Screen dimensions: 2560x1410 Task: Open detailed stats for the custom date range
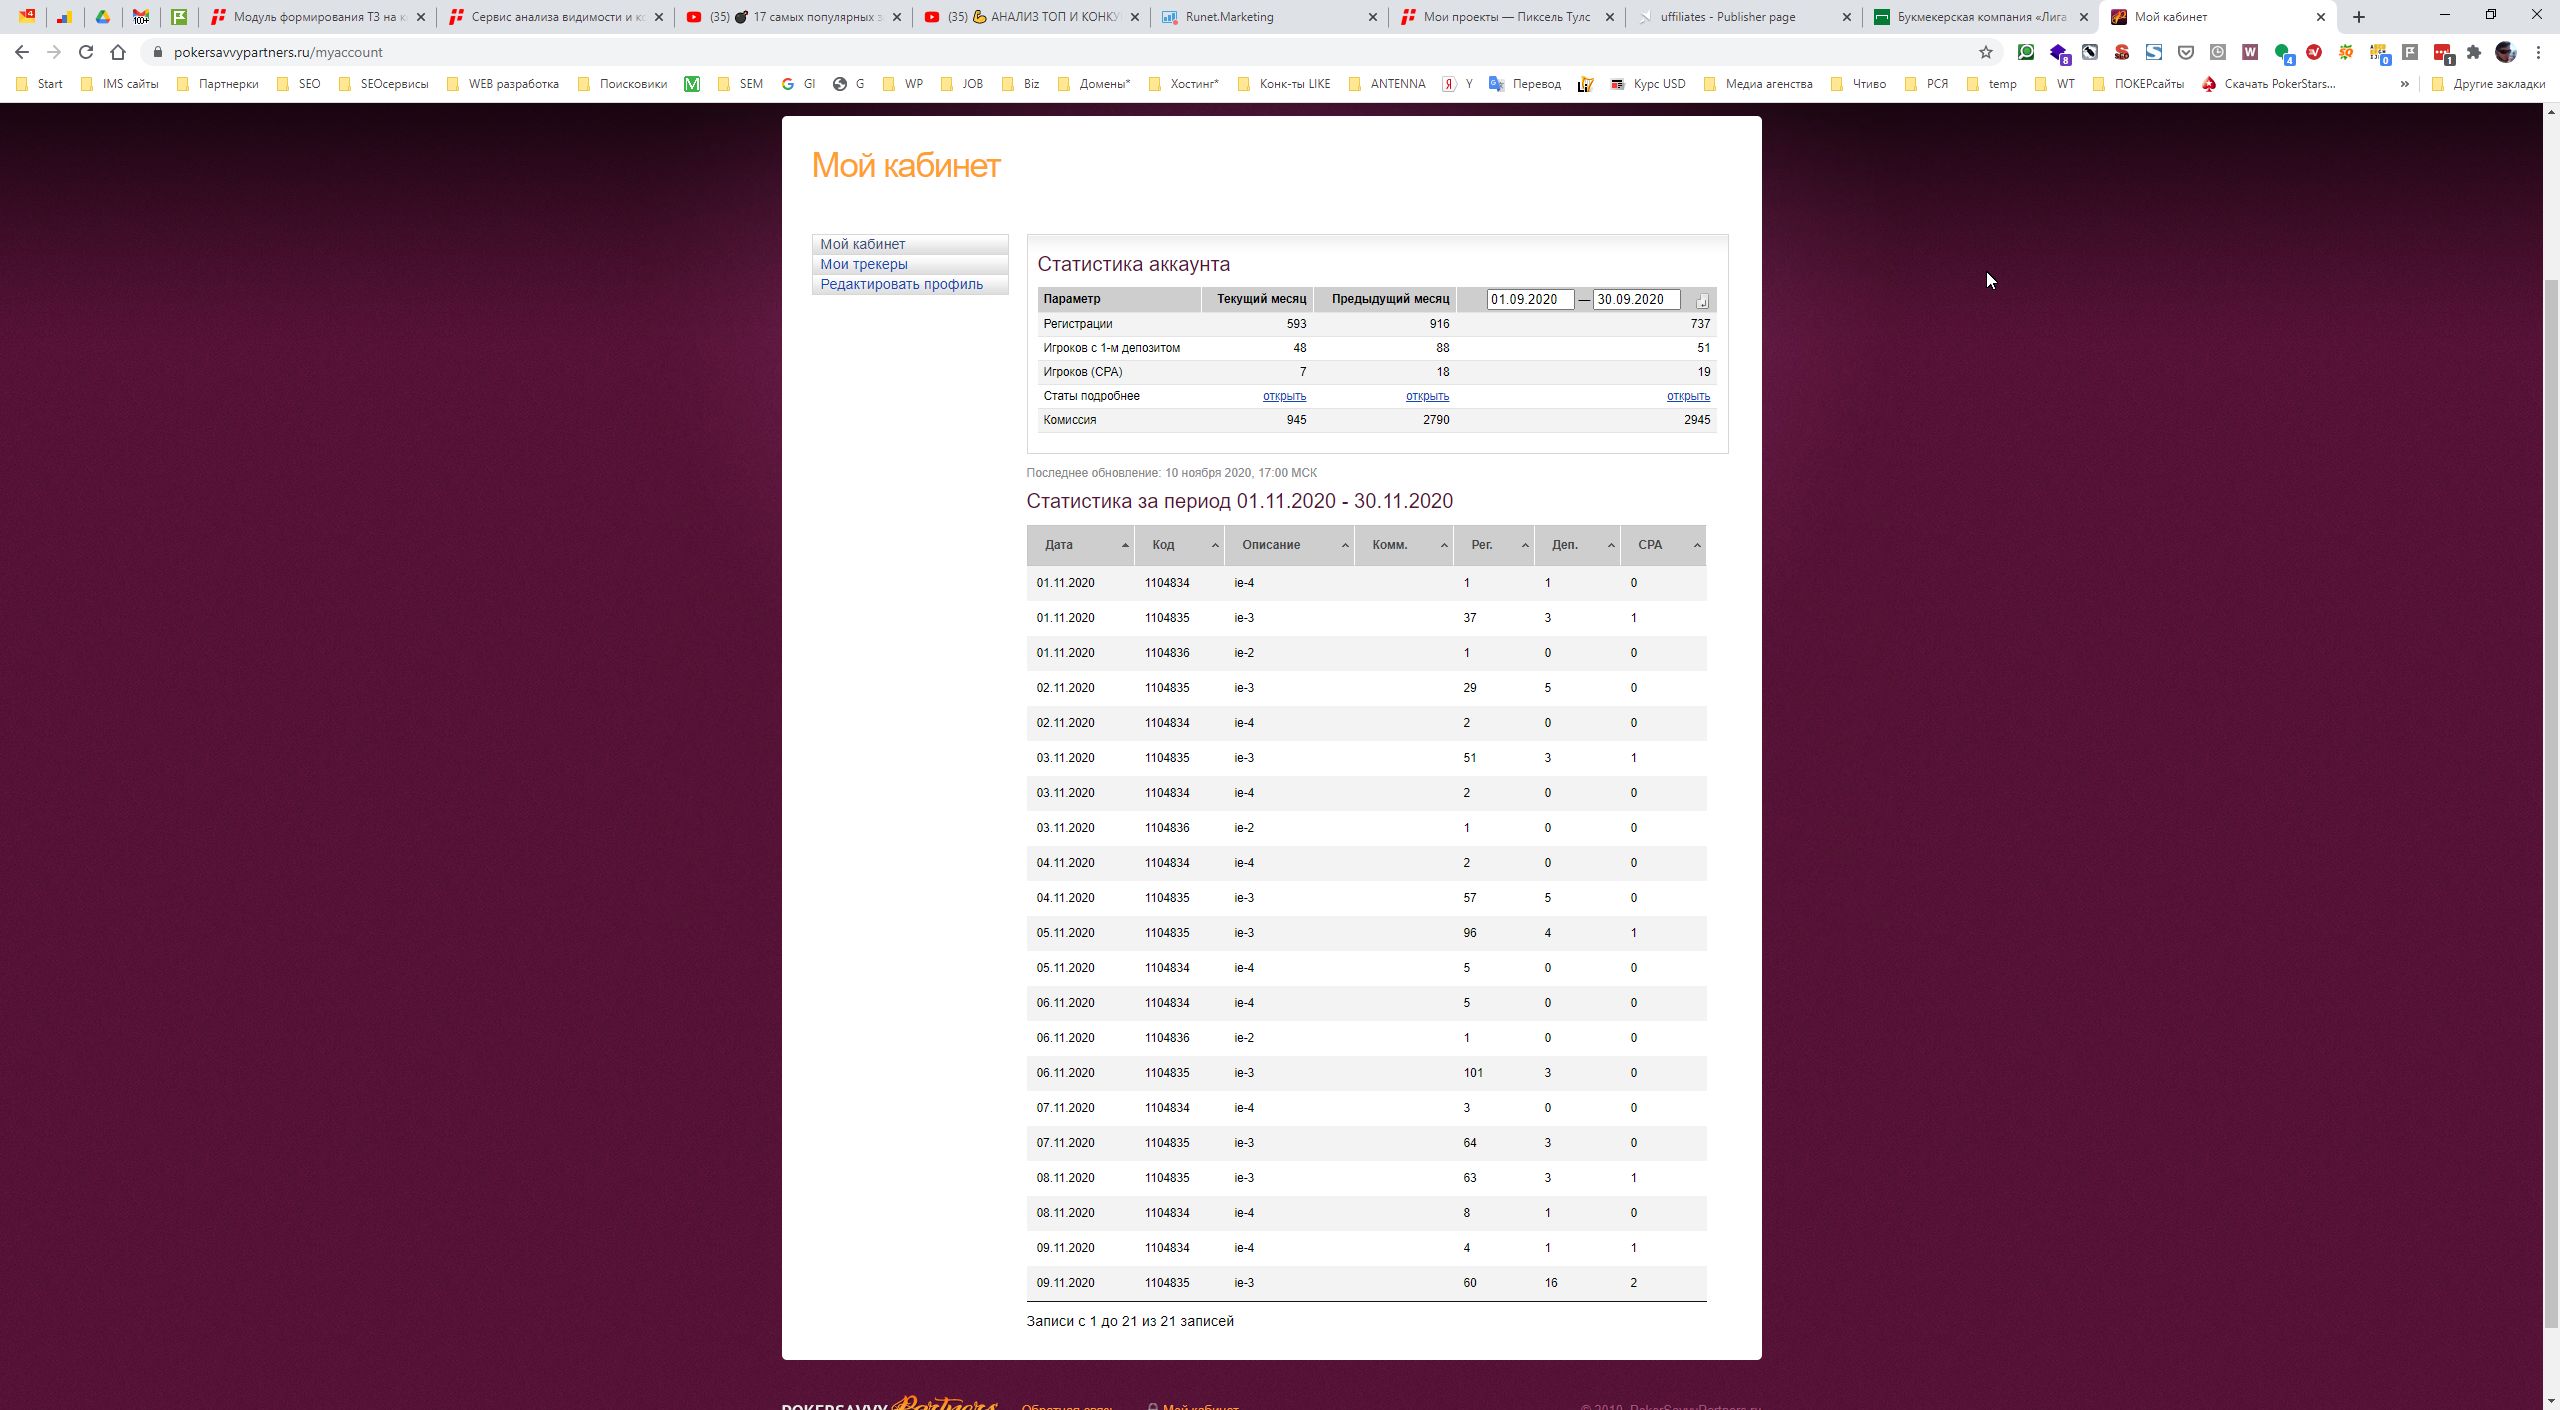pyautogui.click(x=1688, y=396)
